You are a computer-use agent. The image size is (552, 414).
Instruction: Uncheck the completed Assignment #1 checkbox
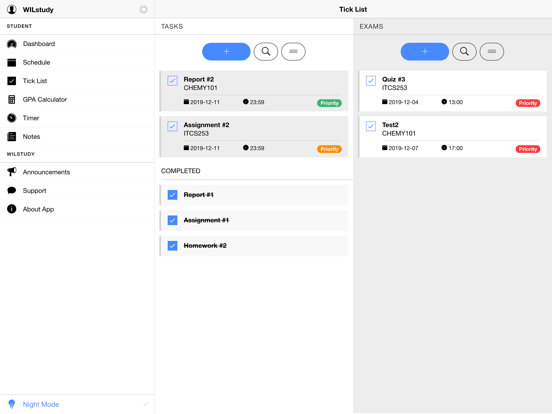click(172, 220)
